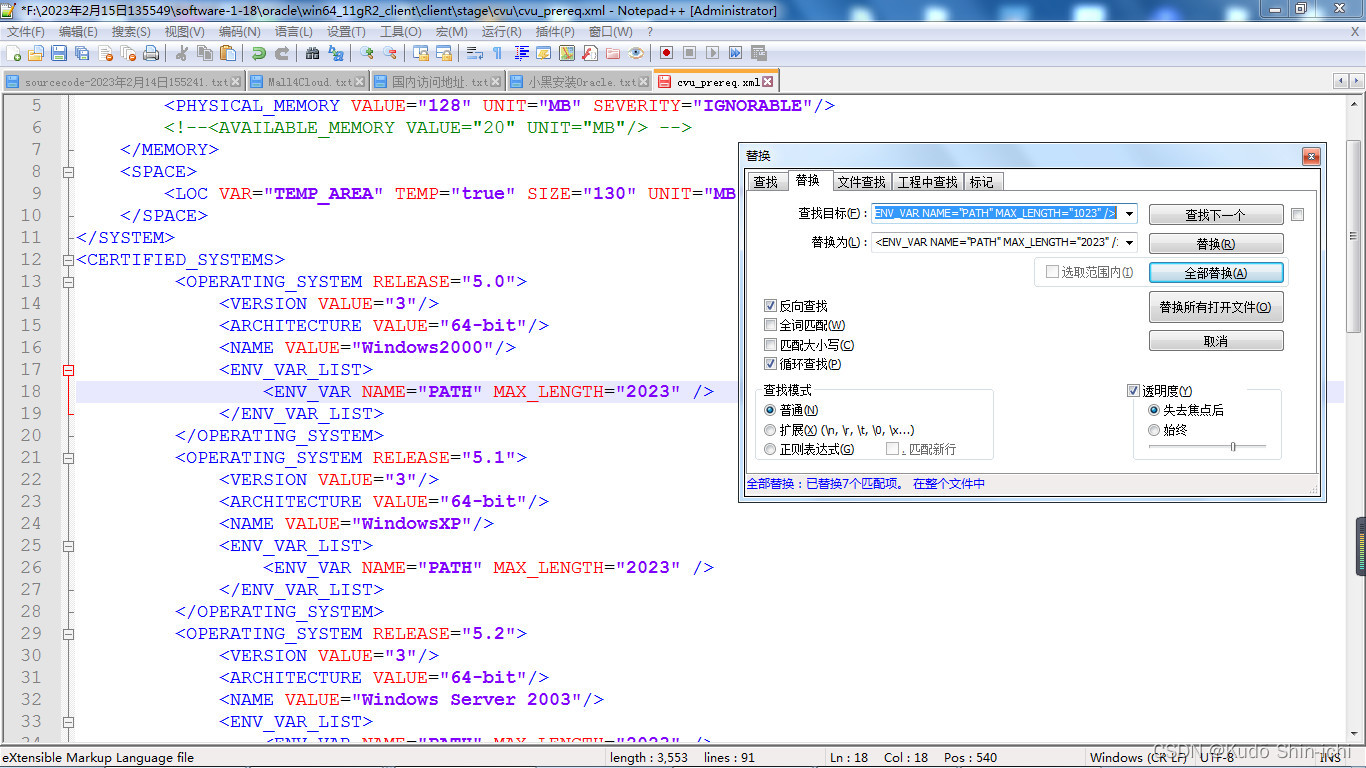Open the 搜索(S) menu
Image resolution: width=1366 pixels, height=768 pixels.
tap(131, 31)
